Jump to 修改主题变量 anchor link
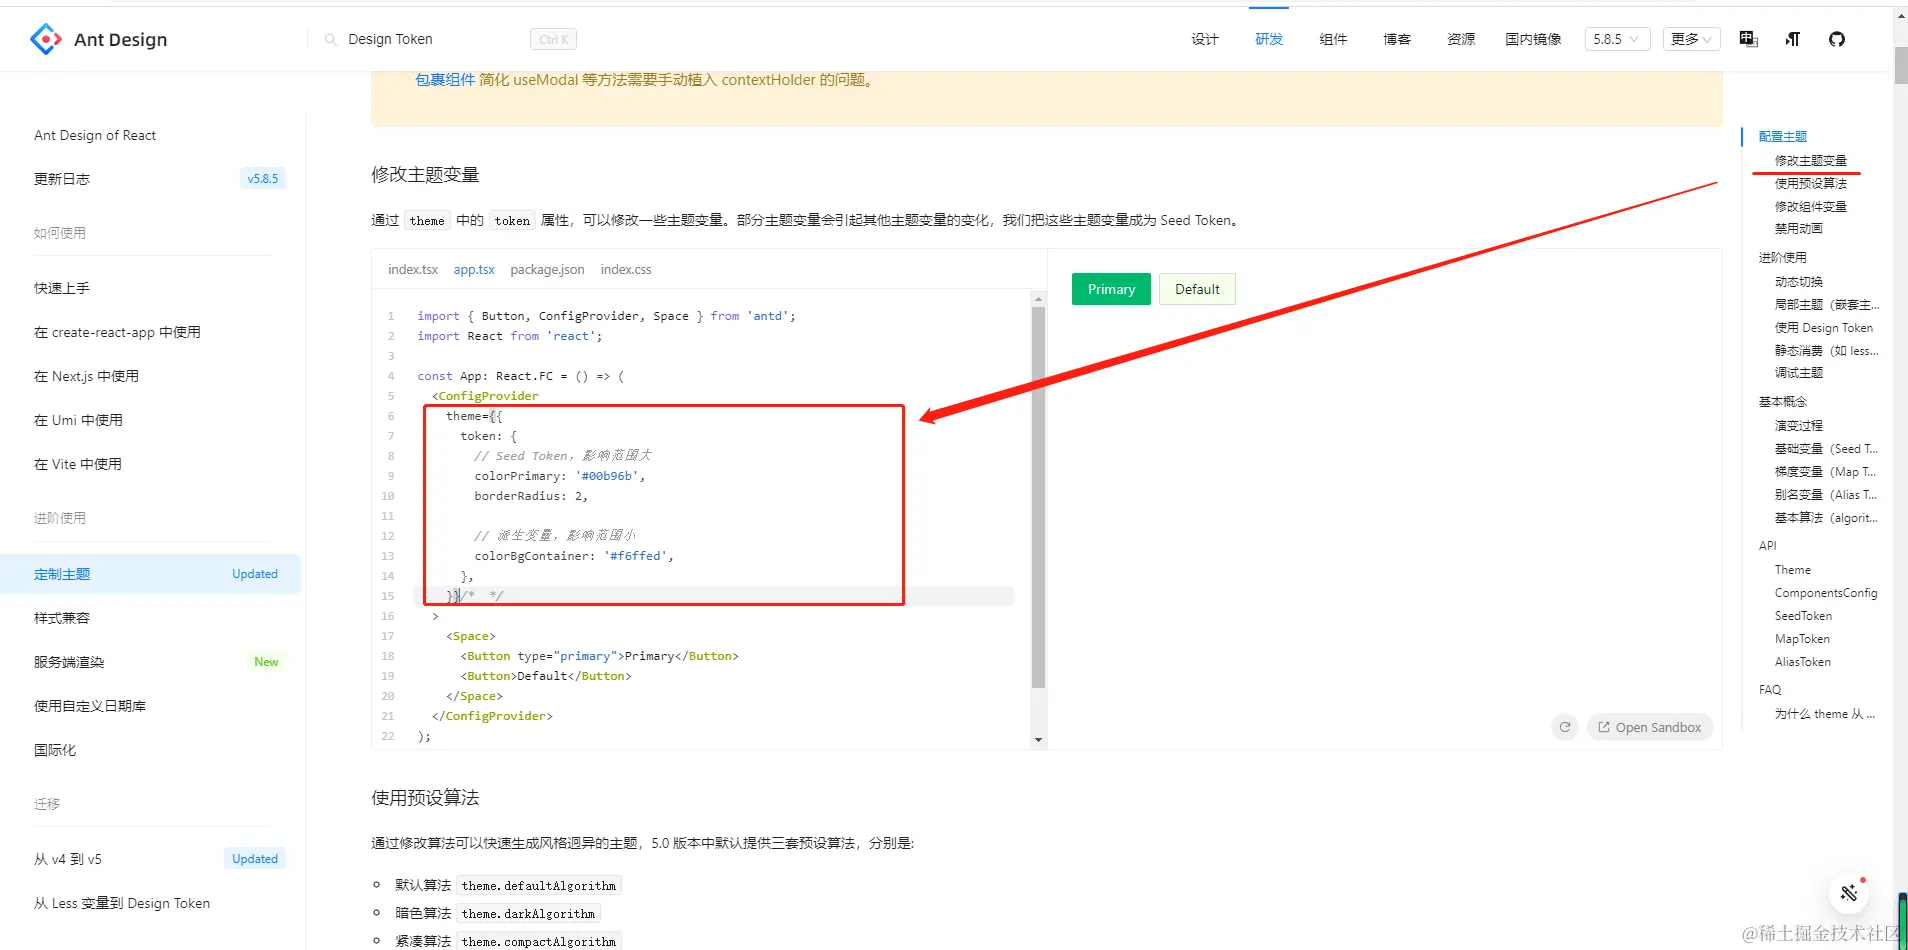Image resolution: width=1908 pixels, height=950 pixels. tap(1811, 160)
